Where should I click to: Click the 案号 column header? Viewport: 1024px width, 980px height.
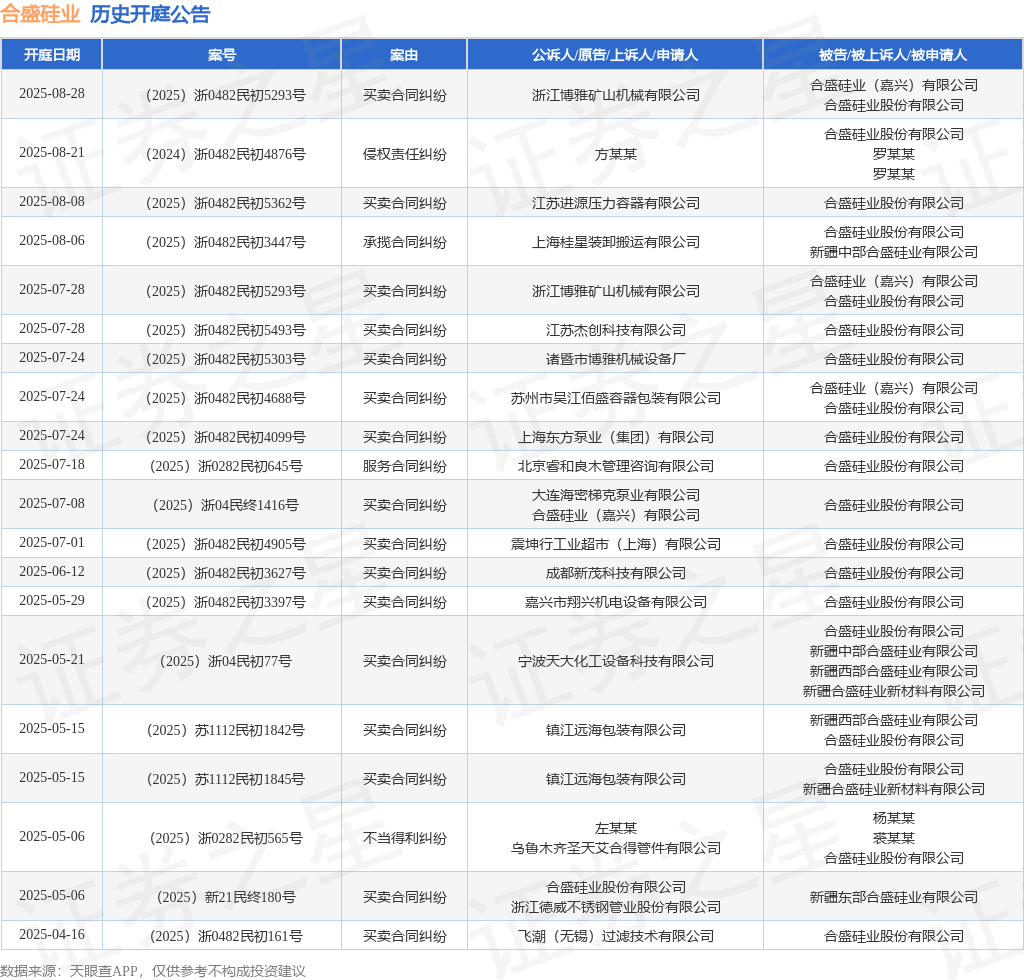coord(221,55)
